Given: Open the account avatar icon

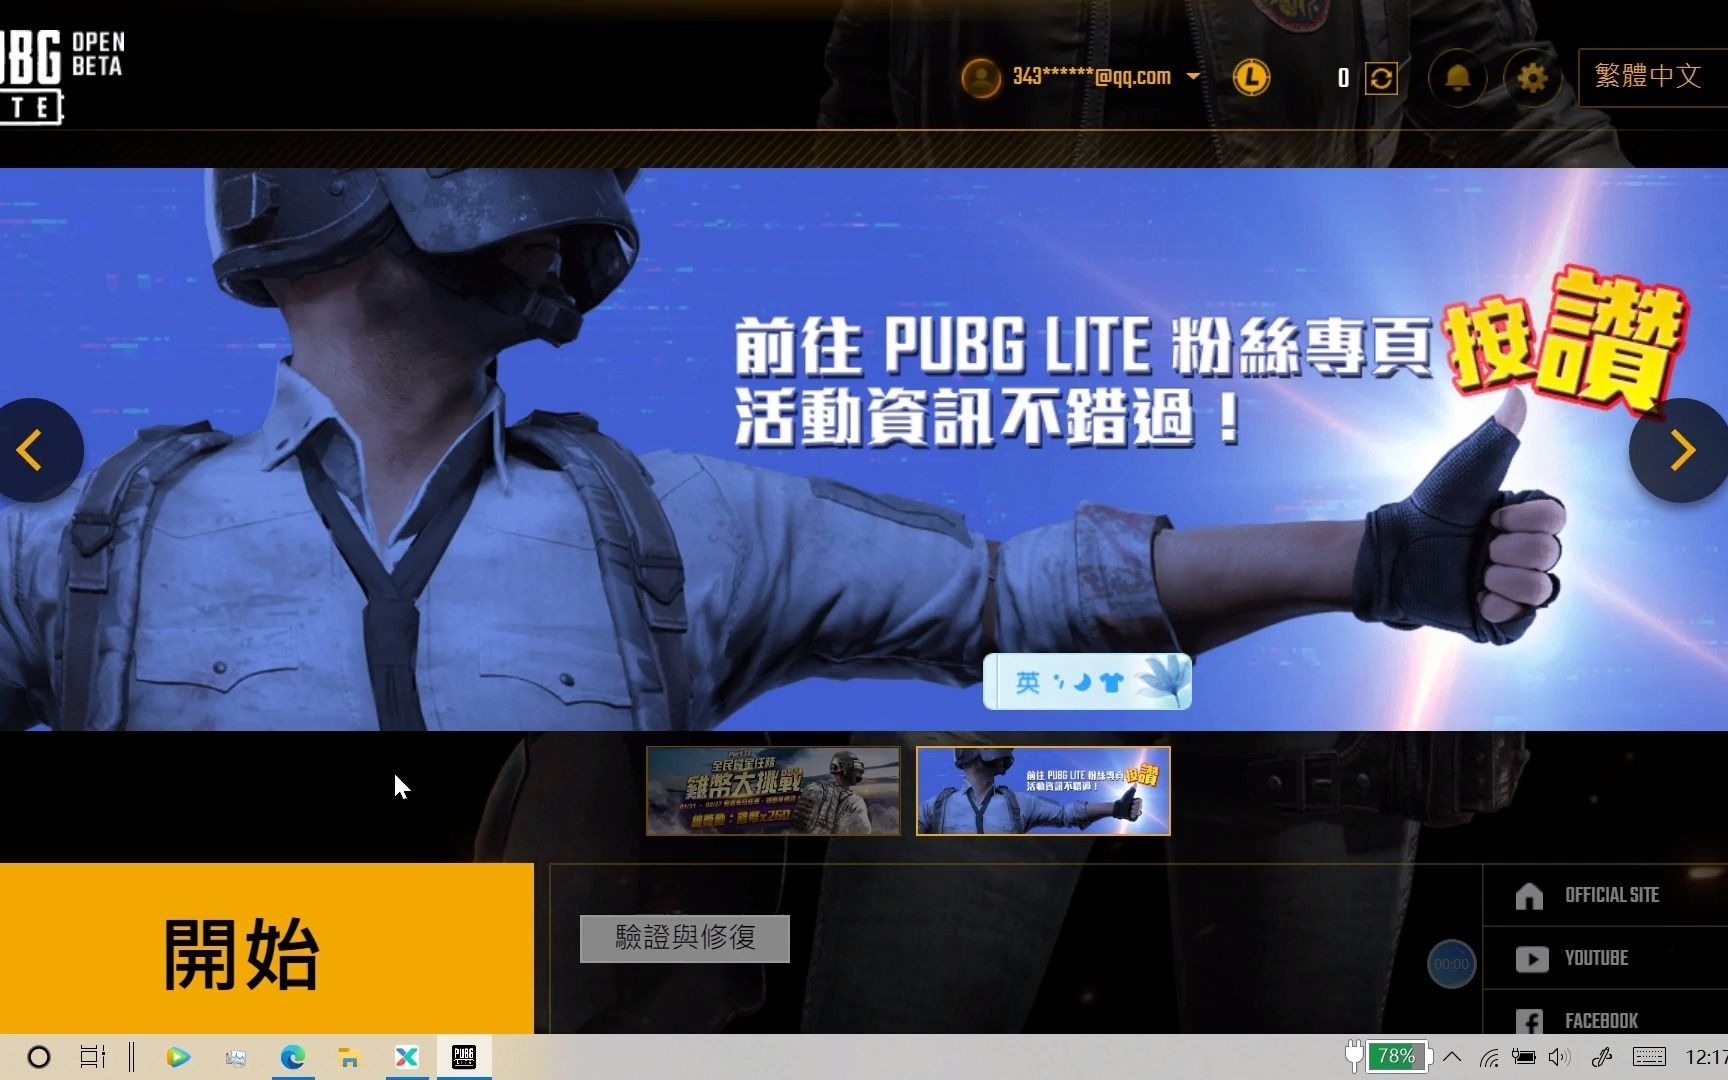Looking at the screenshot, I should click(x=981, y=77).
